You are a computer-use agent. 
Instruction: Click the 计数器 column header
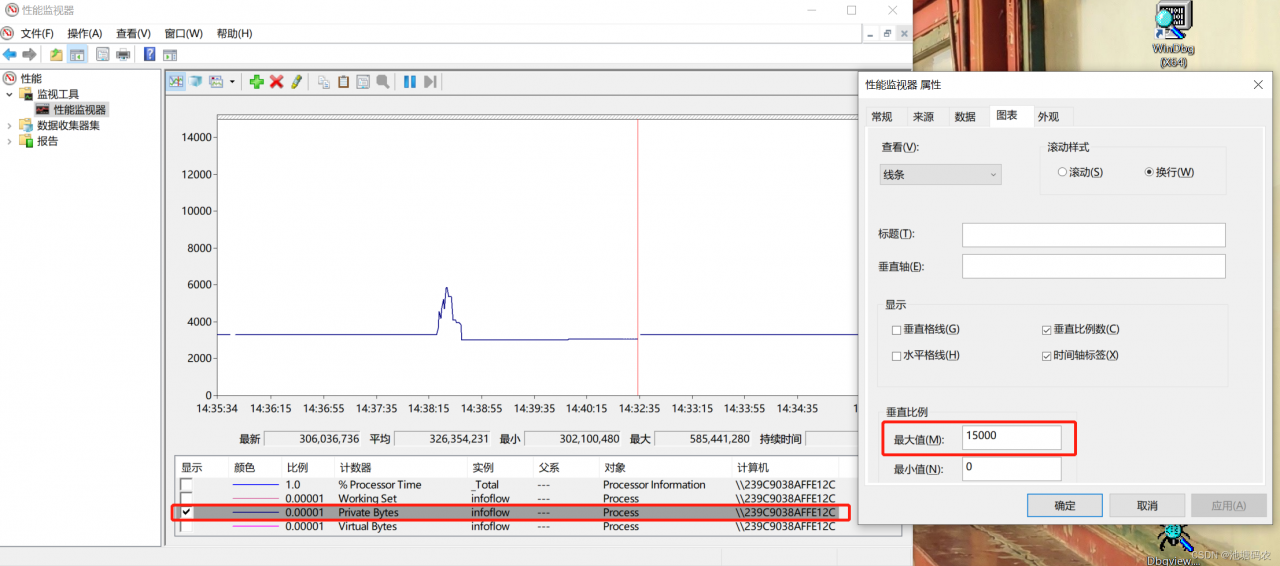tap(401, 467)
